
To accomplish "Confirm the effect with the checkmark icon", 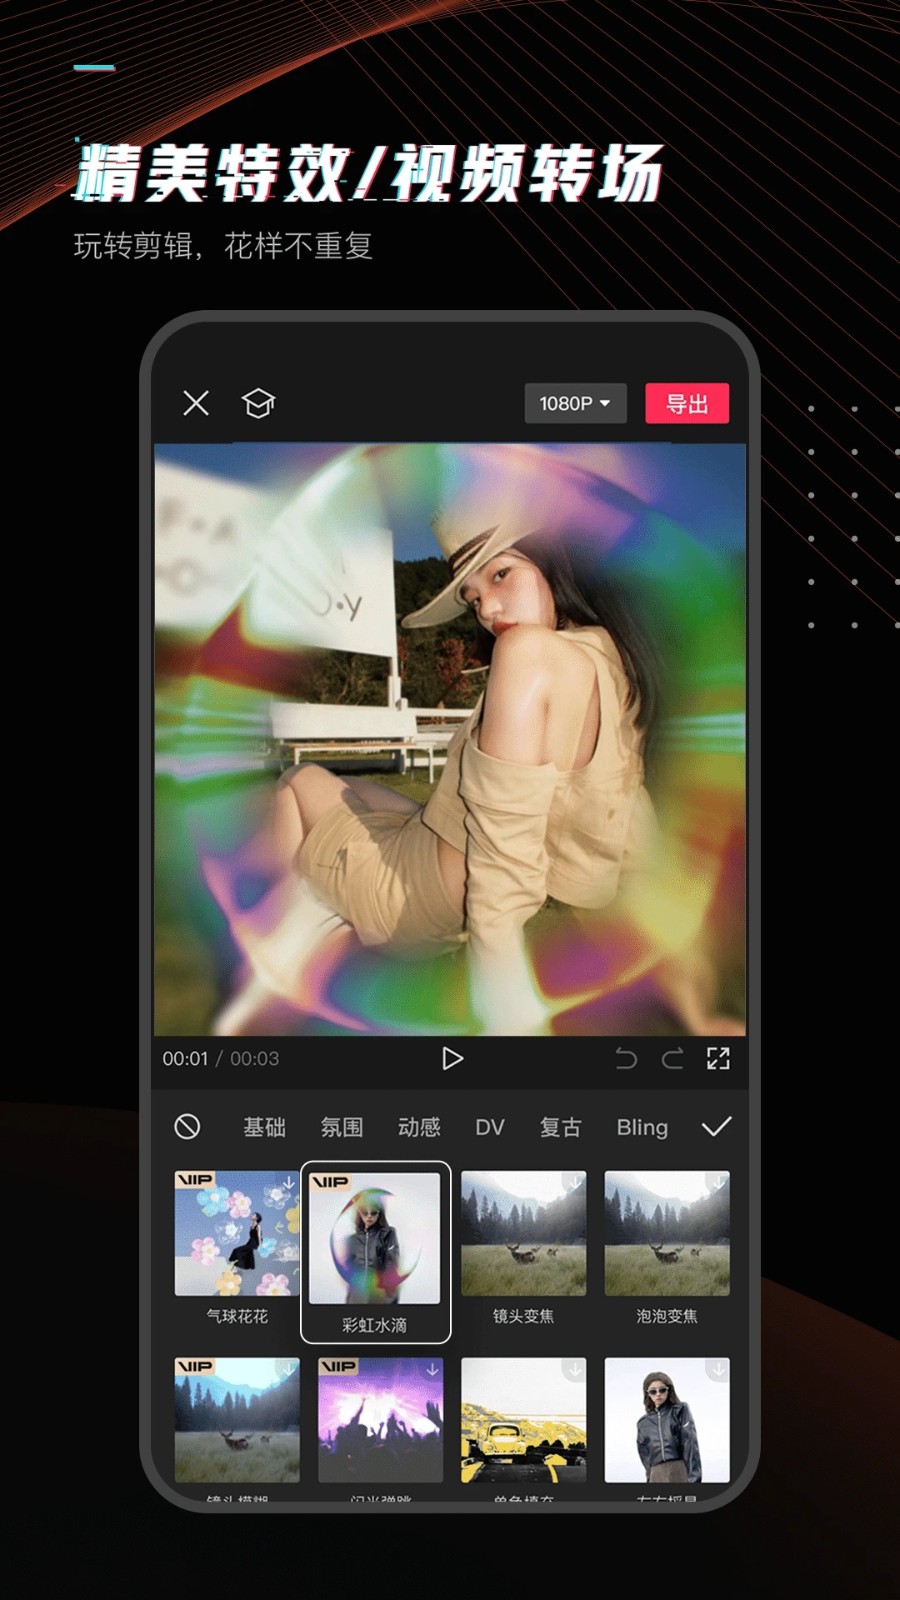I will [x=716, y=1127].
